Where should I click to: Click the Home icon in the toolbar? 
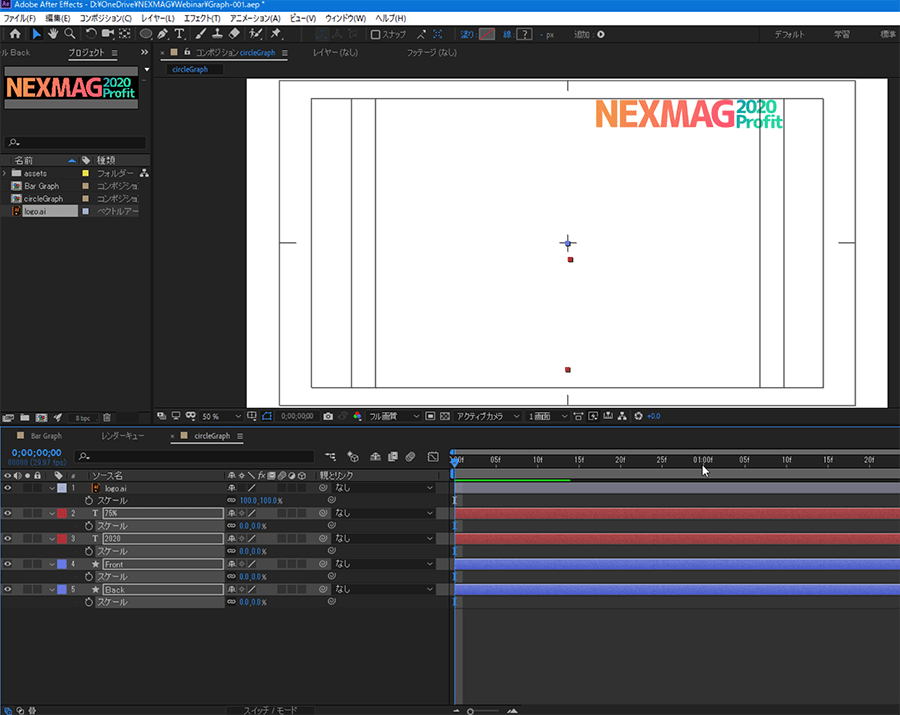(14, 33)
